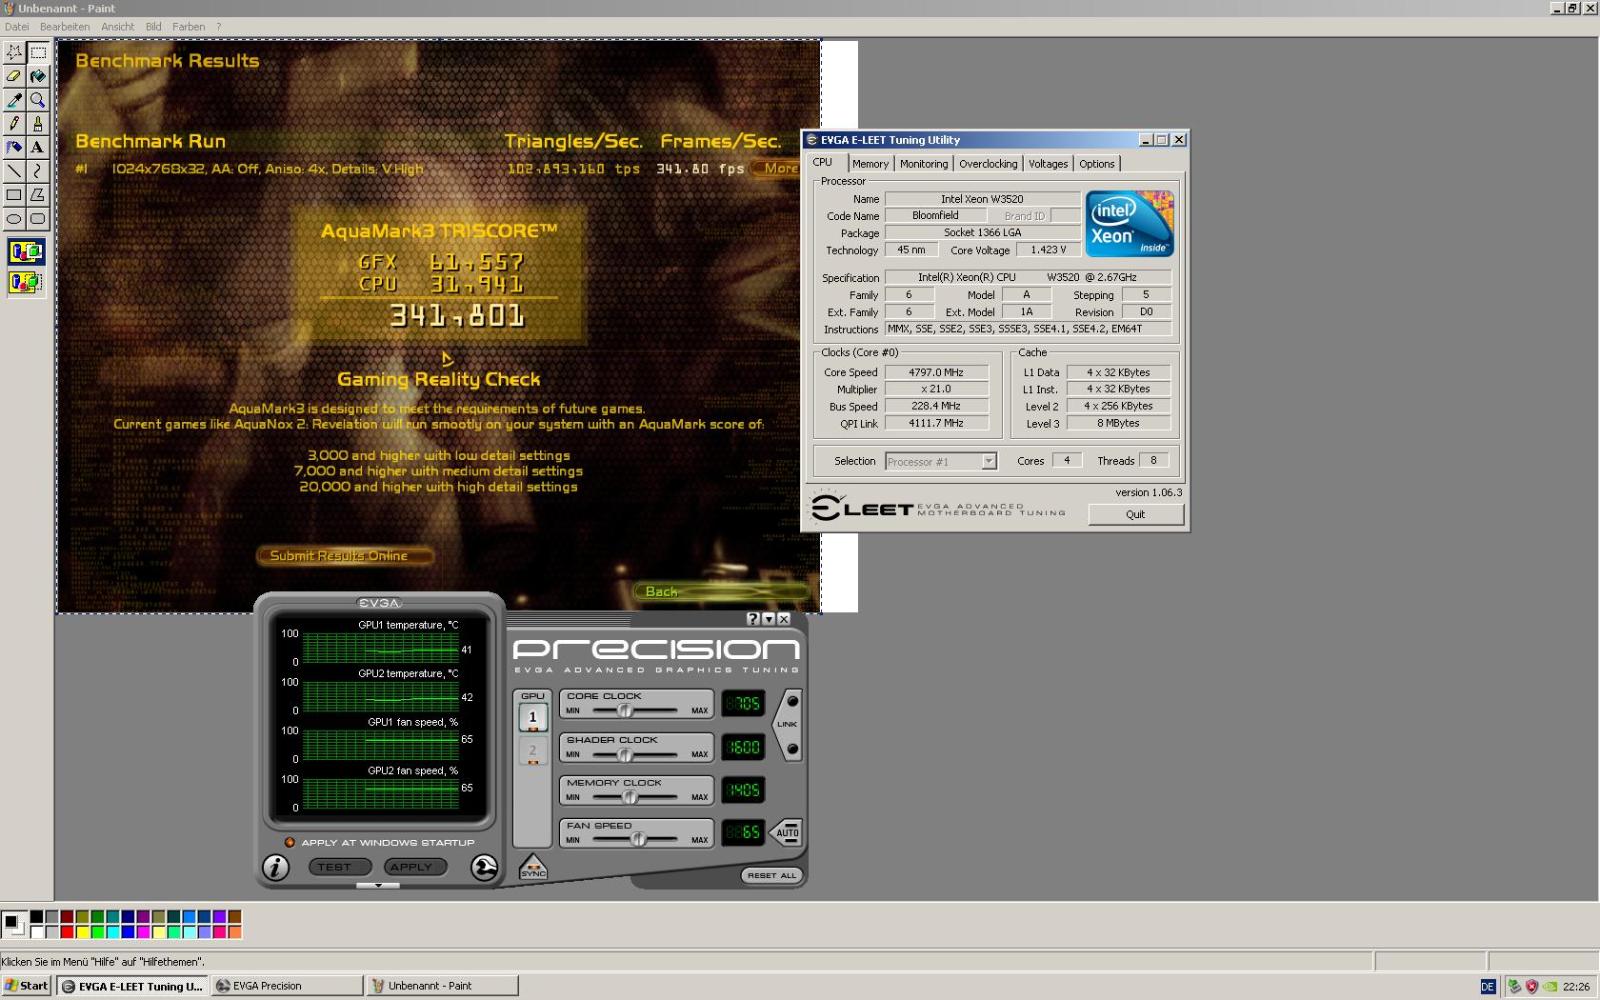Switch to EVGA Precision taskbar item

click(287, 986)
